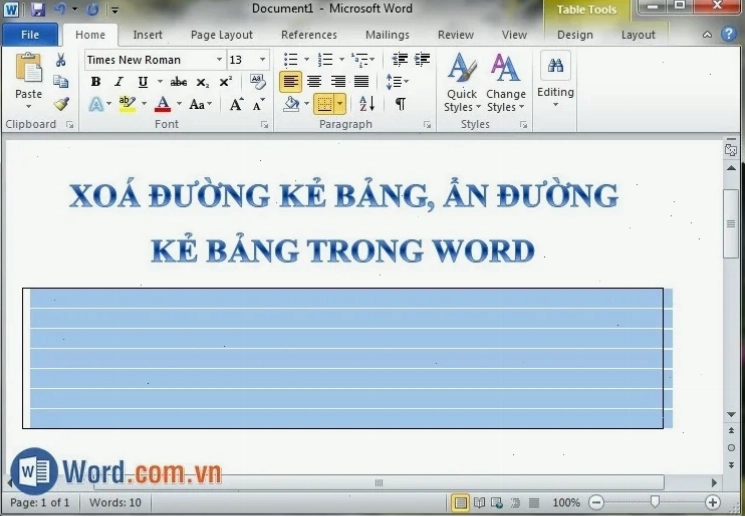
Task: Apply red font color
Action: pyautogui.click(x=162, y=104)
